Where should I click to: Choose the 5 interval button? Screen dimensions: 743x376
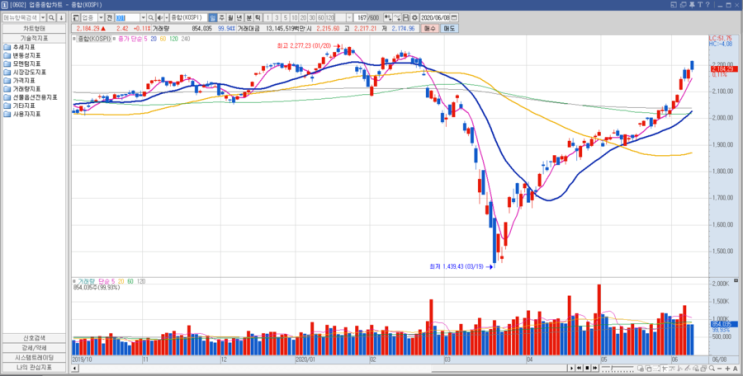tap(285, 18)
